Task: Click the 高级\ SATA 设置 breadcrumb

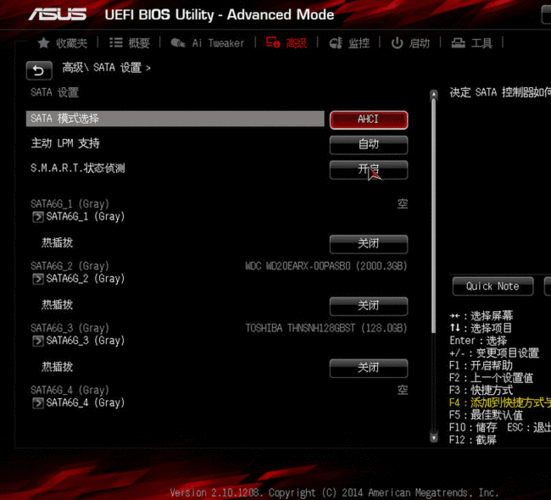Action: pyautogui.click(x=106, y=67)
